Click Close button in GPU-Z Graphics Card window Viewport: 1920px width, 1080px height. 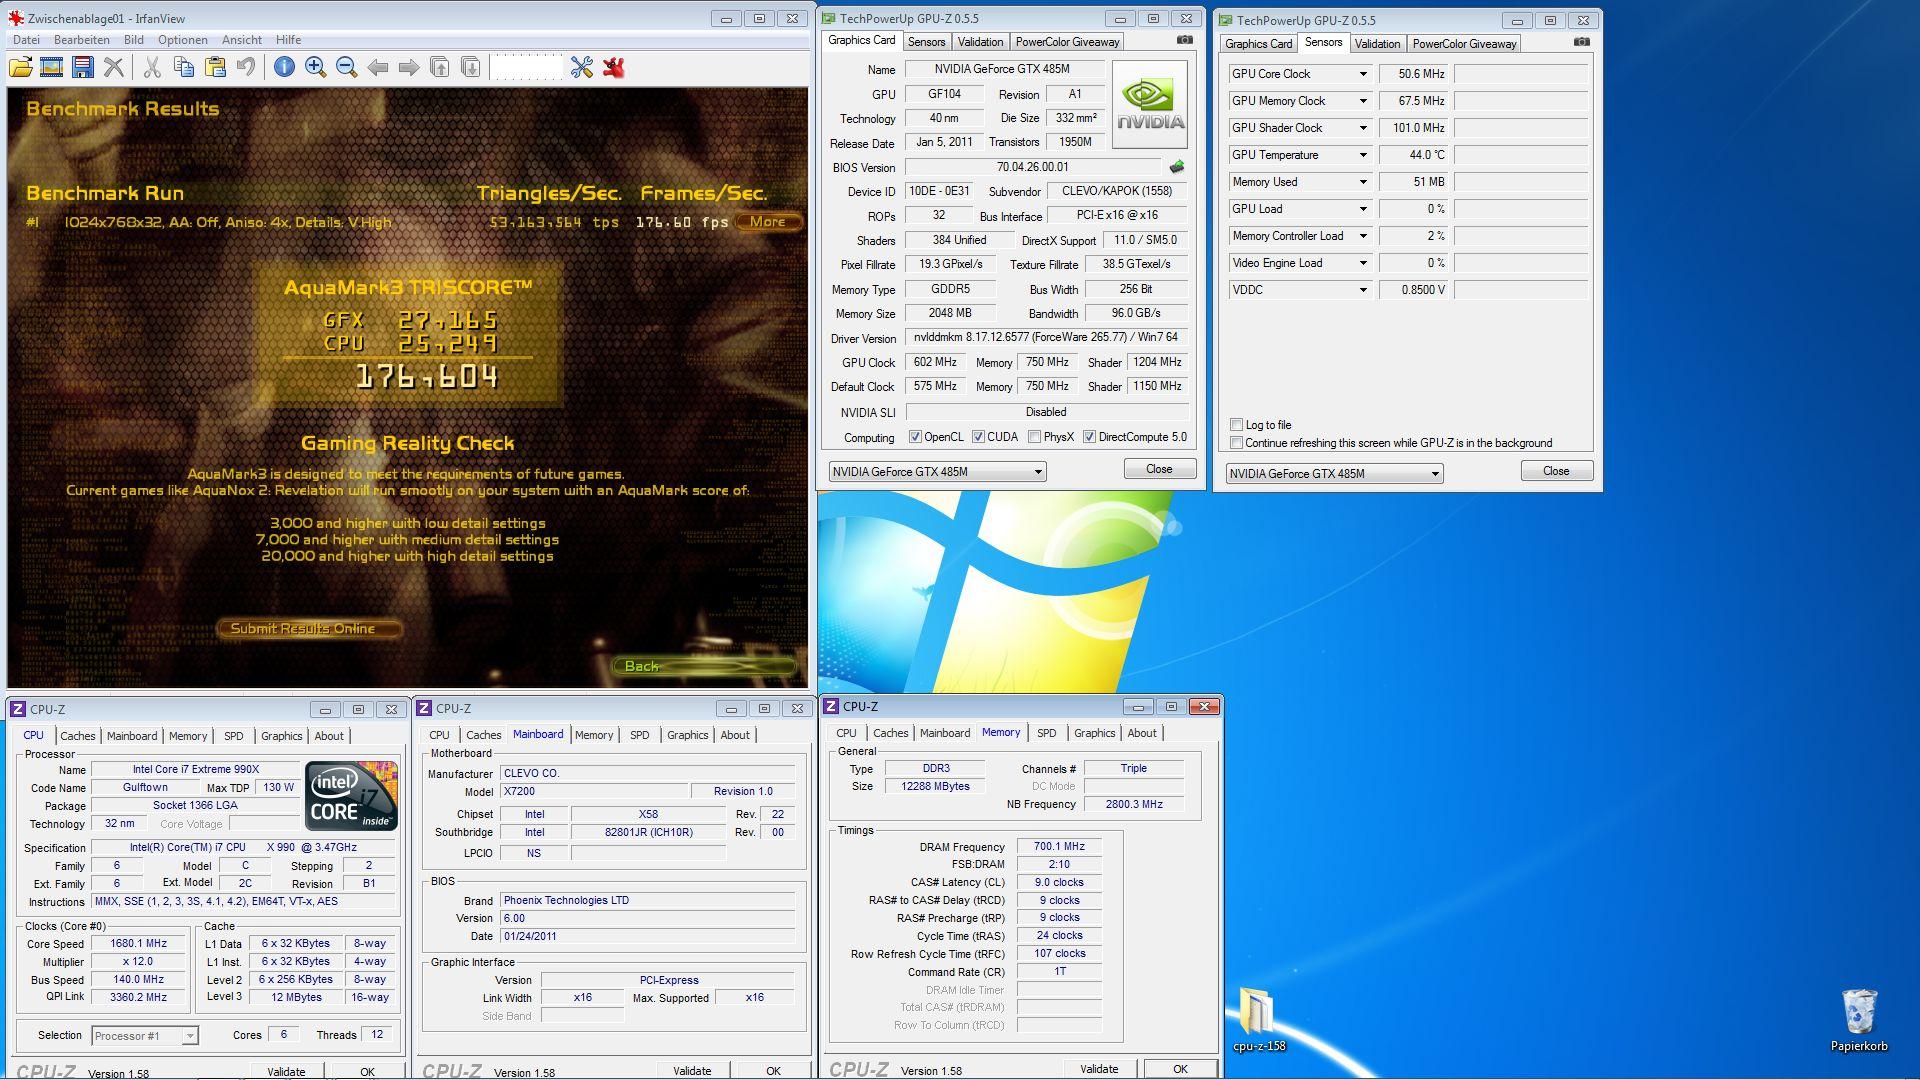pos(1159,469)
